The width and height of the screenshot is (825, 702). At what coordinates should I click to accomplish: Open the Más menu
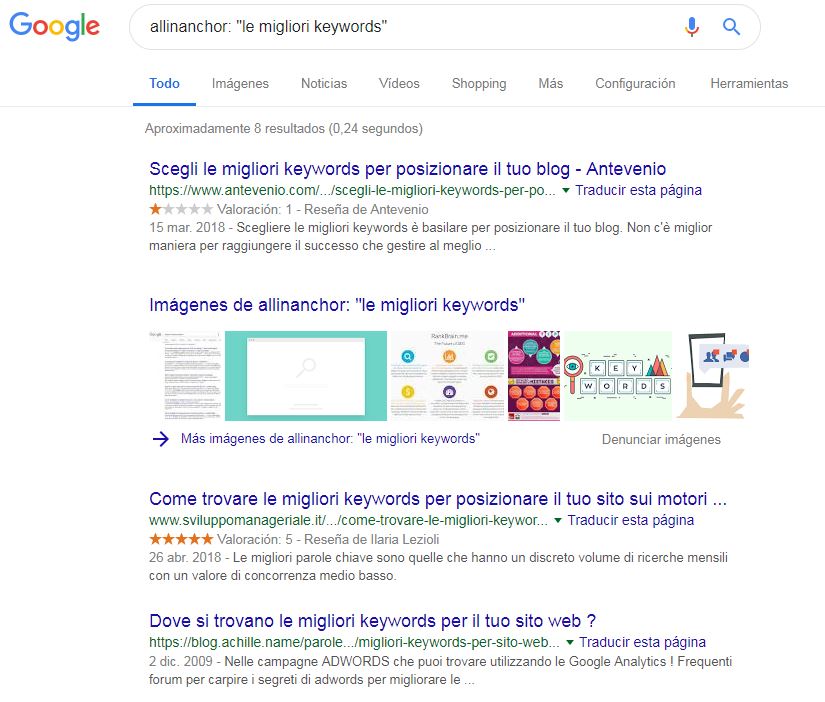pyautogui.click(x=550, y=84)
